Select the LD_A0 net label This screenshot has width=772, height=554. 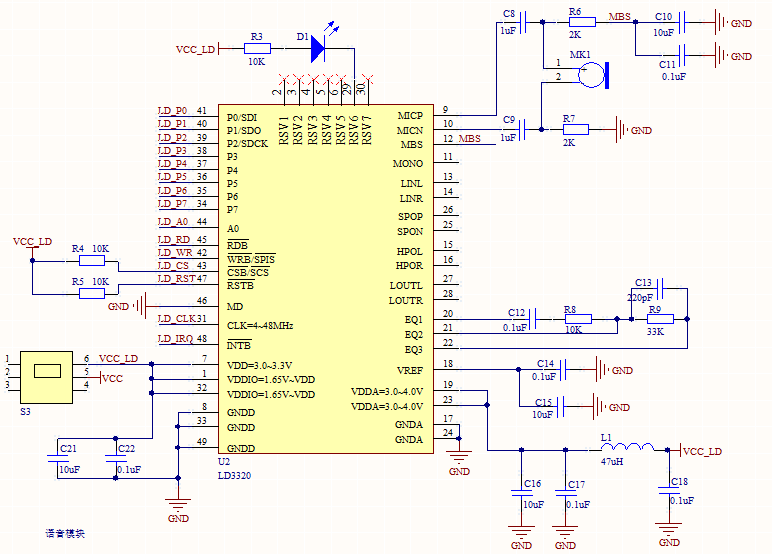click(x=173, y=222)
